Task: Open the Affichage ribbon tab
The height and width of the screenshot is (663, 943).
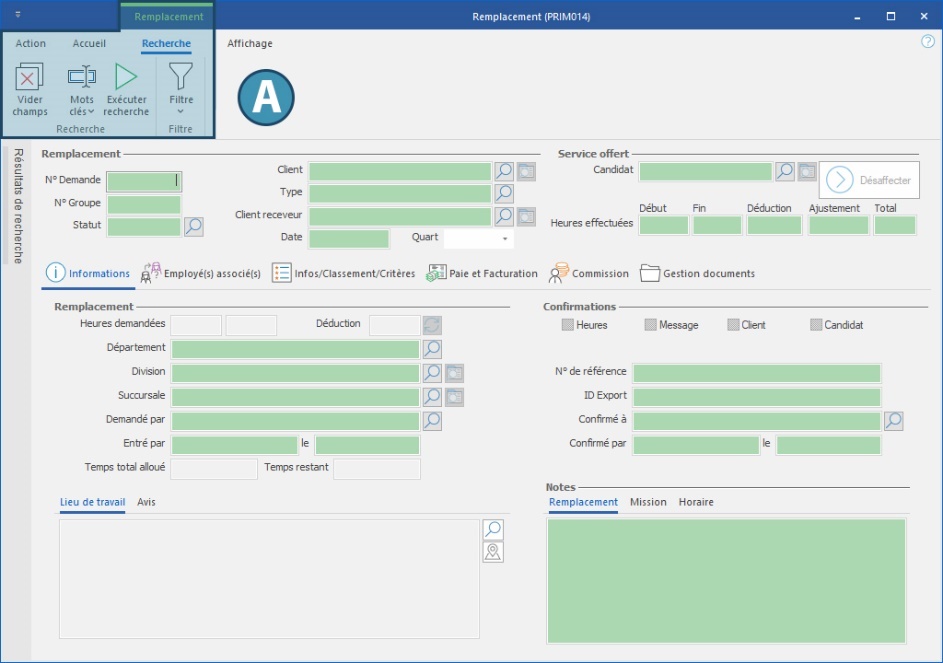Action: coord(249,44)
